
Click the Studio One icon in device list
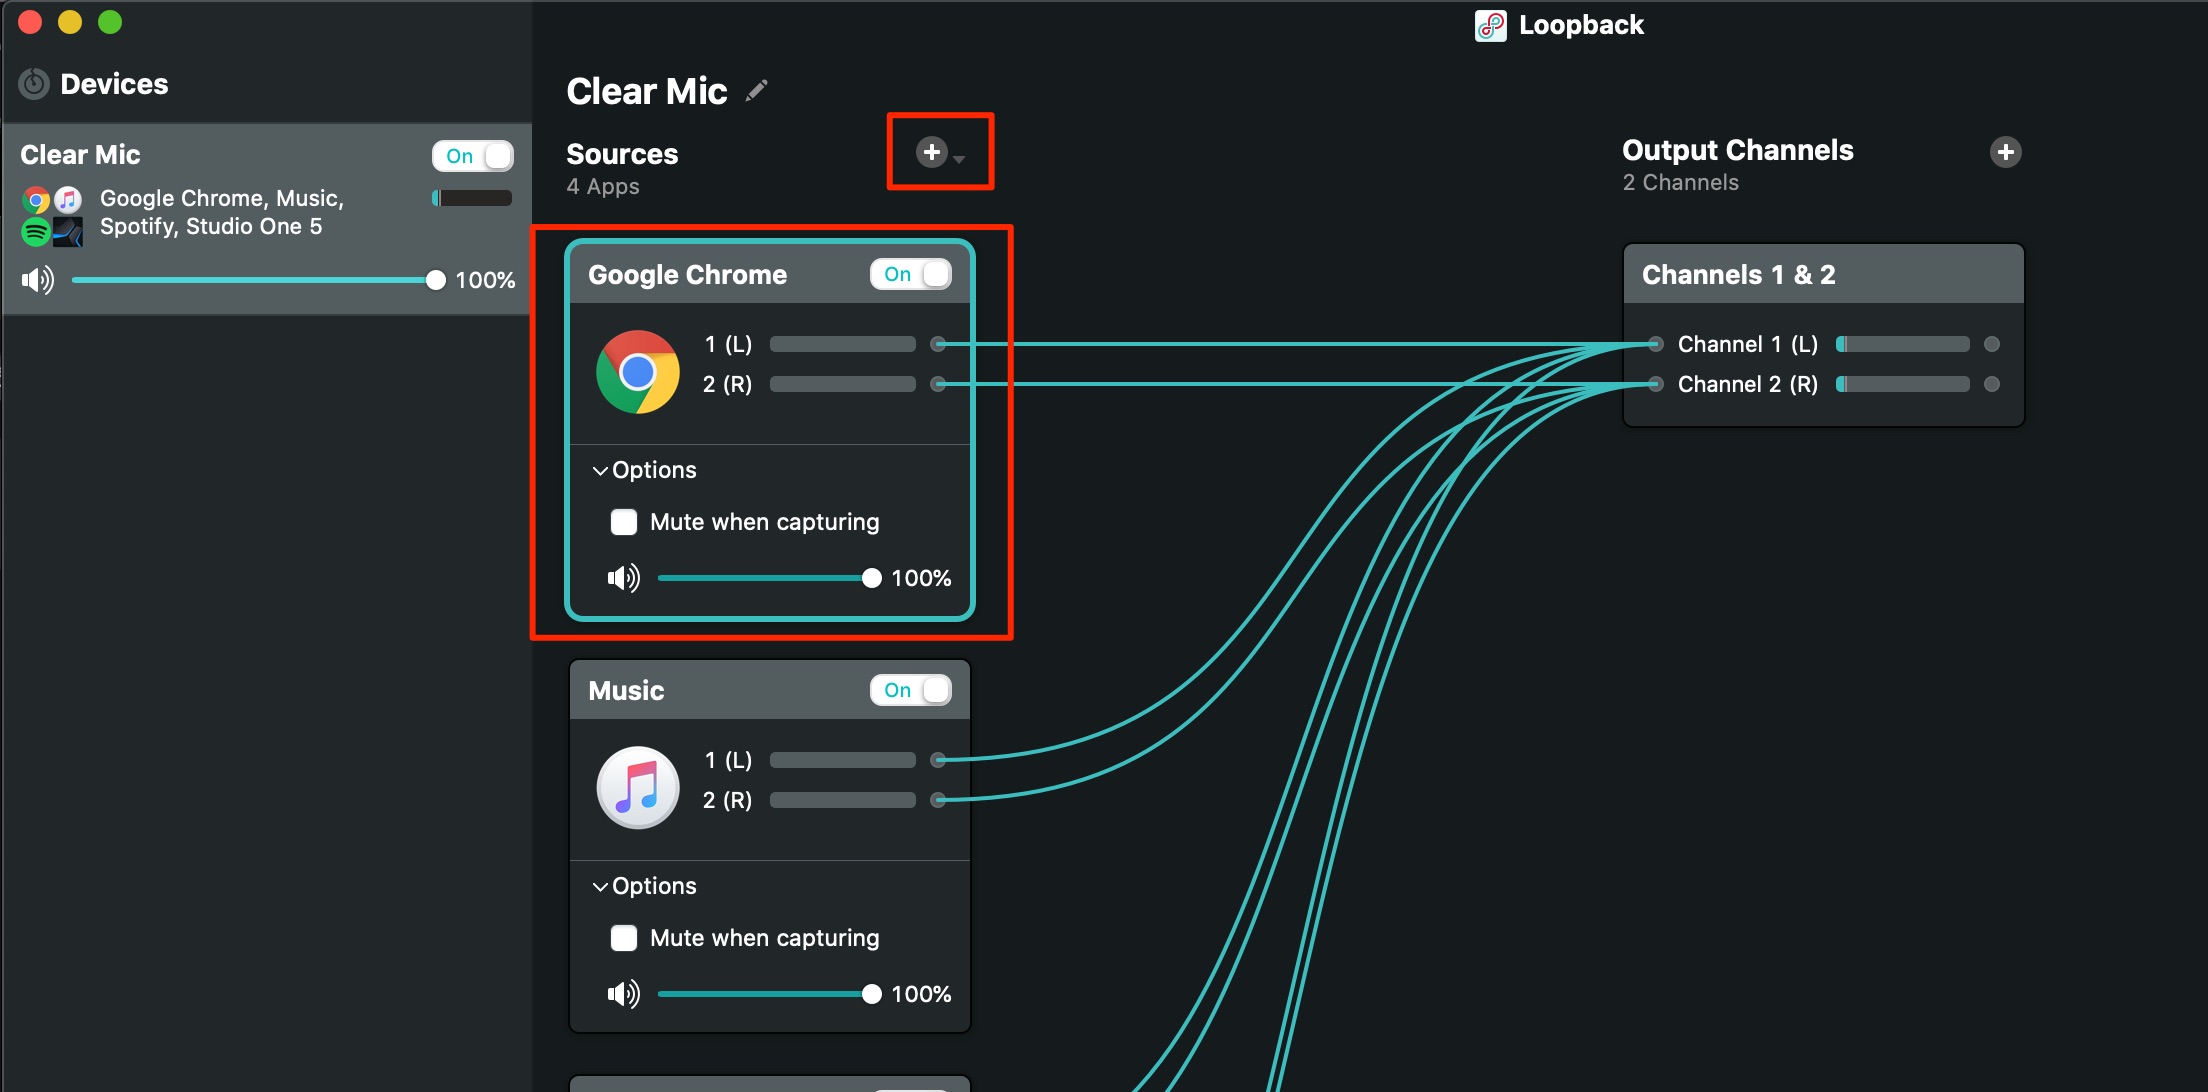tap(67, 232)
